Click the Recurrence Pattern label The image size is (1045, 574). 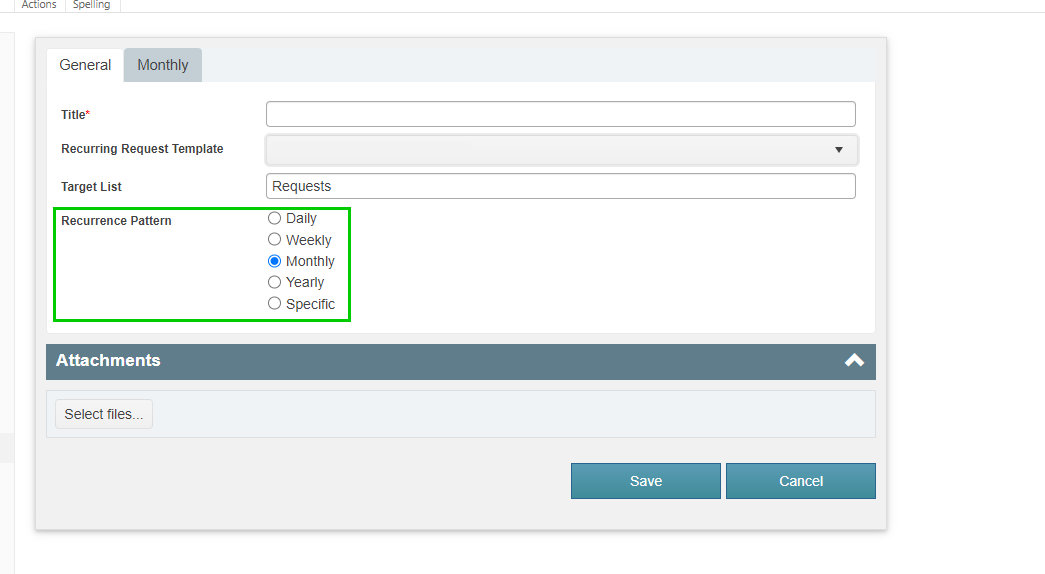[116, 221]
